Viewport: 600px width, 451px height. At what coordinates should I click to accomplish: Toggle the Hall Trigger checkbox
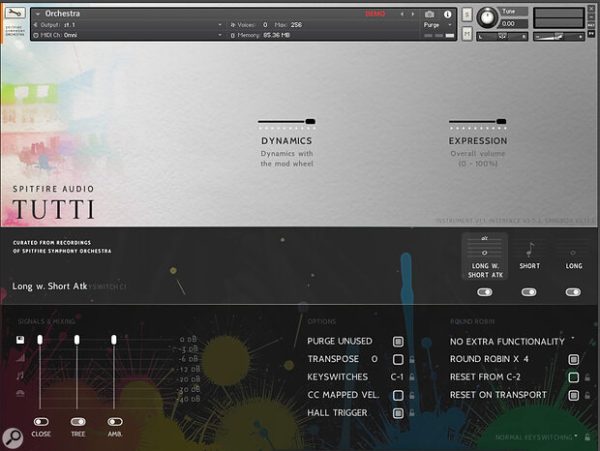tap(398, 413)
